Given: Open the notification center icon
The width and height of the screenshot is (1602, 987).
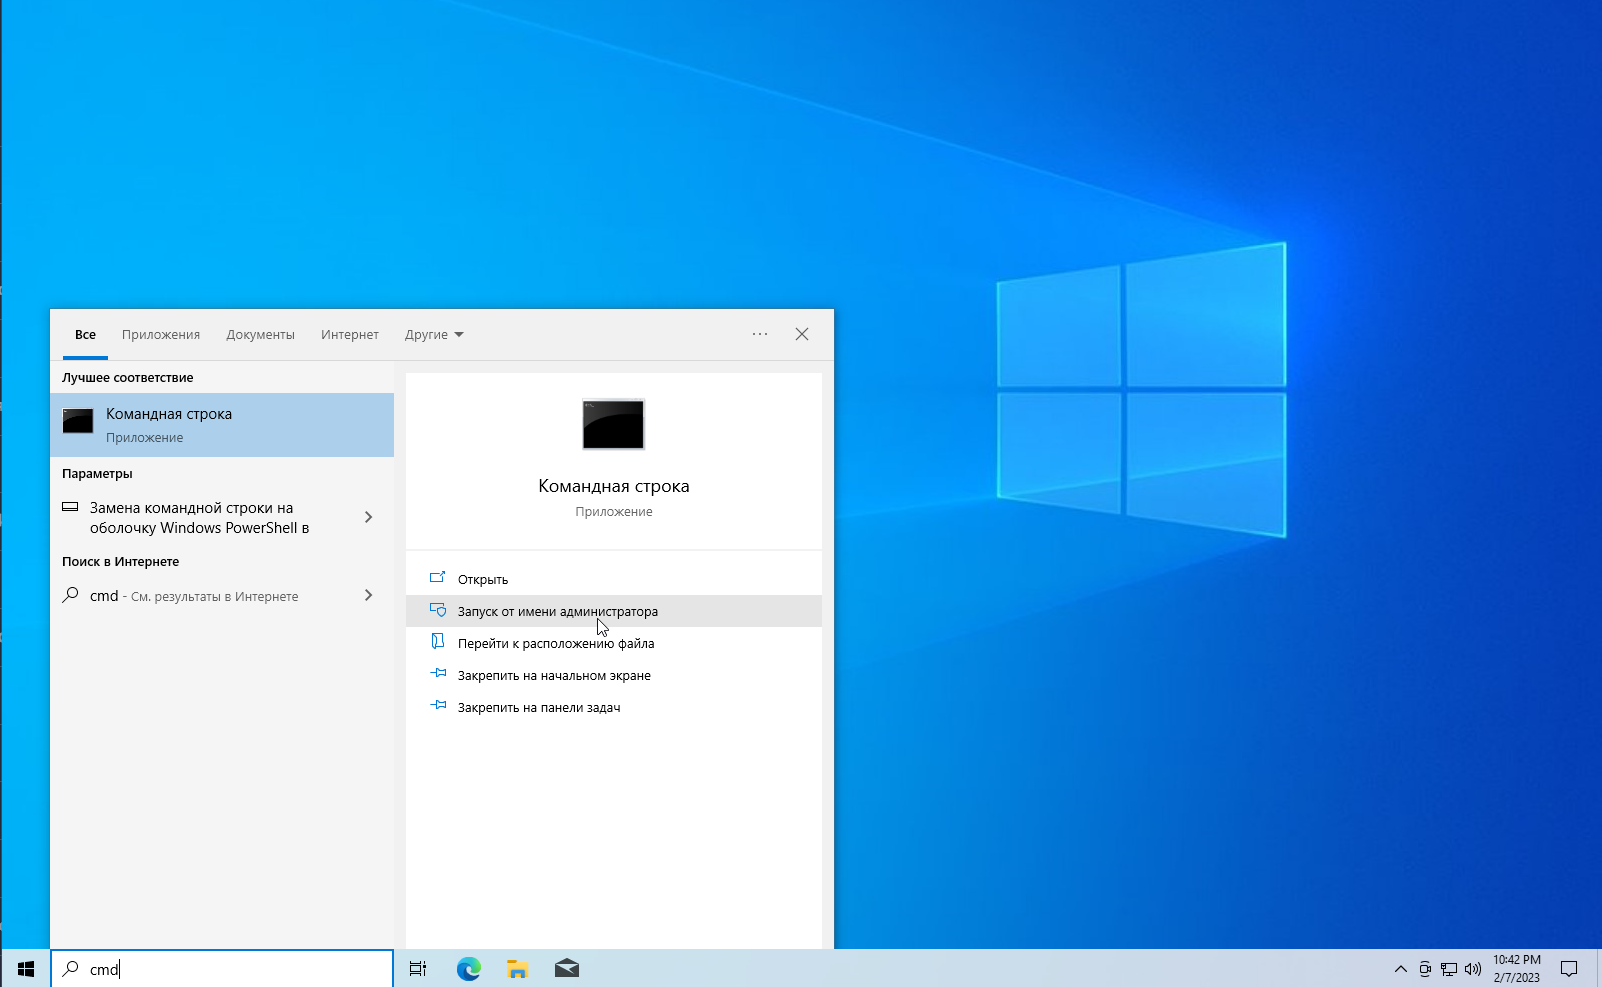Looking at the screenshot, I should tap(1569, 968).
